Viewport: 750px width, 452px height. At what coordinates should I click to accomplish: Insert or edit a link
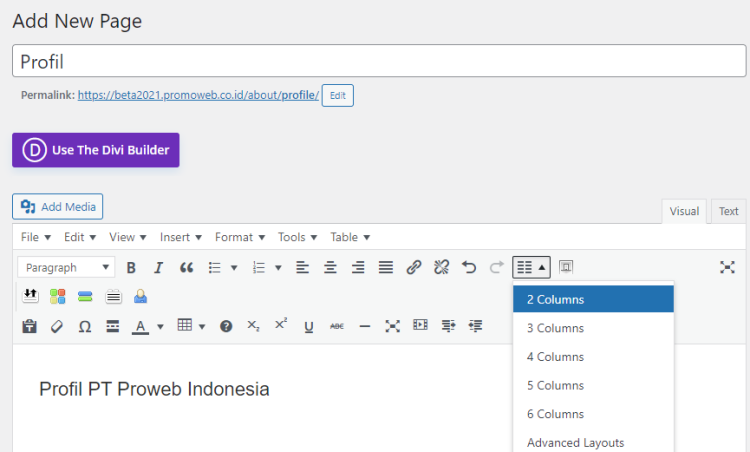(x=414, y=267)
